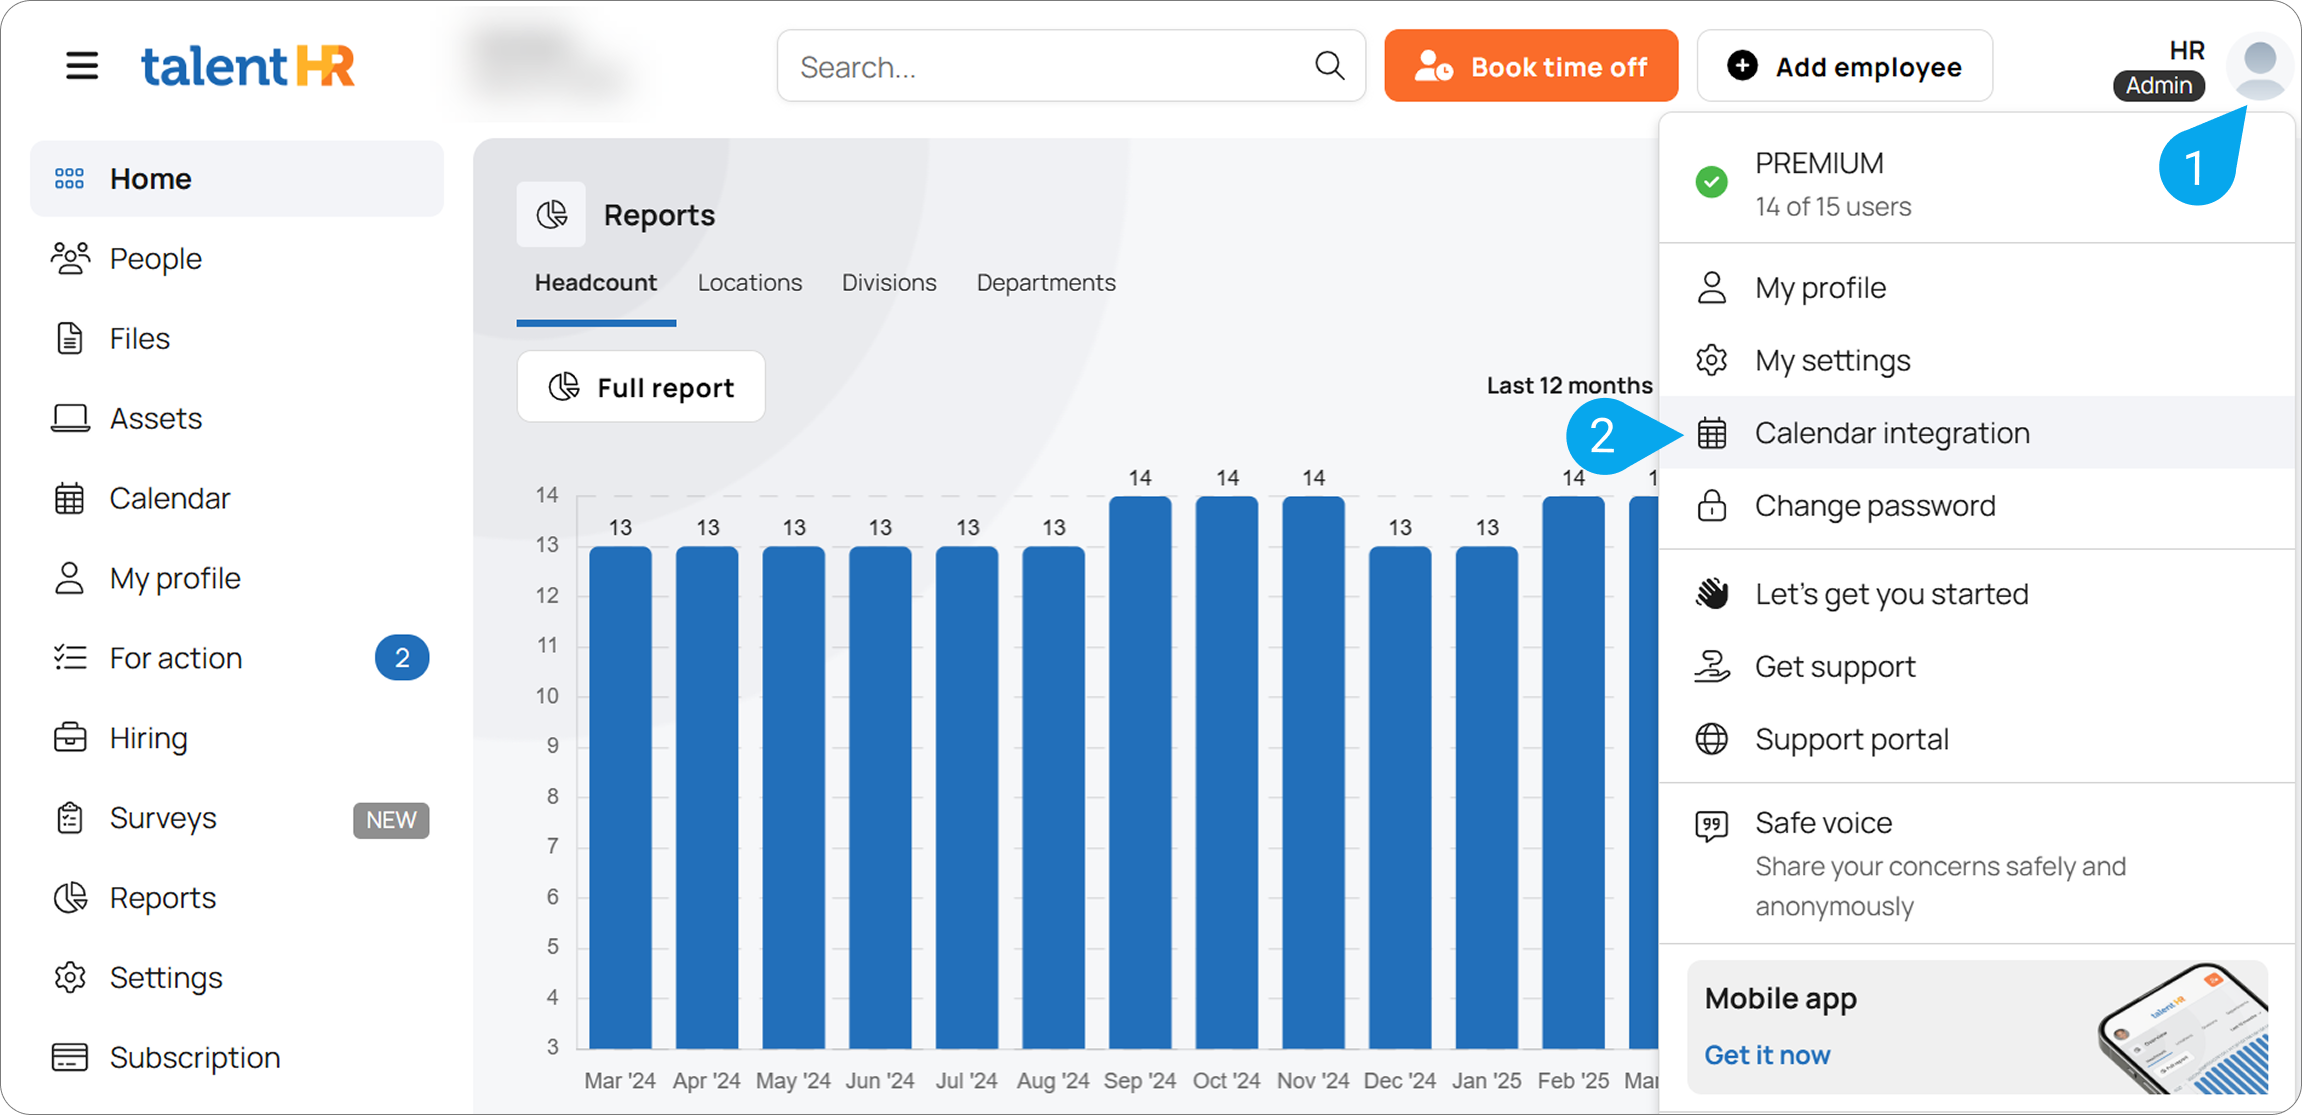The height and width of the screenshot is (1115, 2302).
Task: Open Subscription in the sidebar
Action: click(x=237, y=1057)
